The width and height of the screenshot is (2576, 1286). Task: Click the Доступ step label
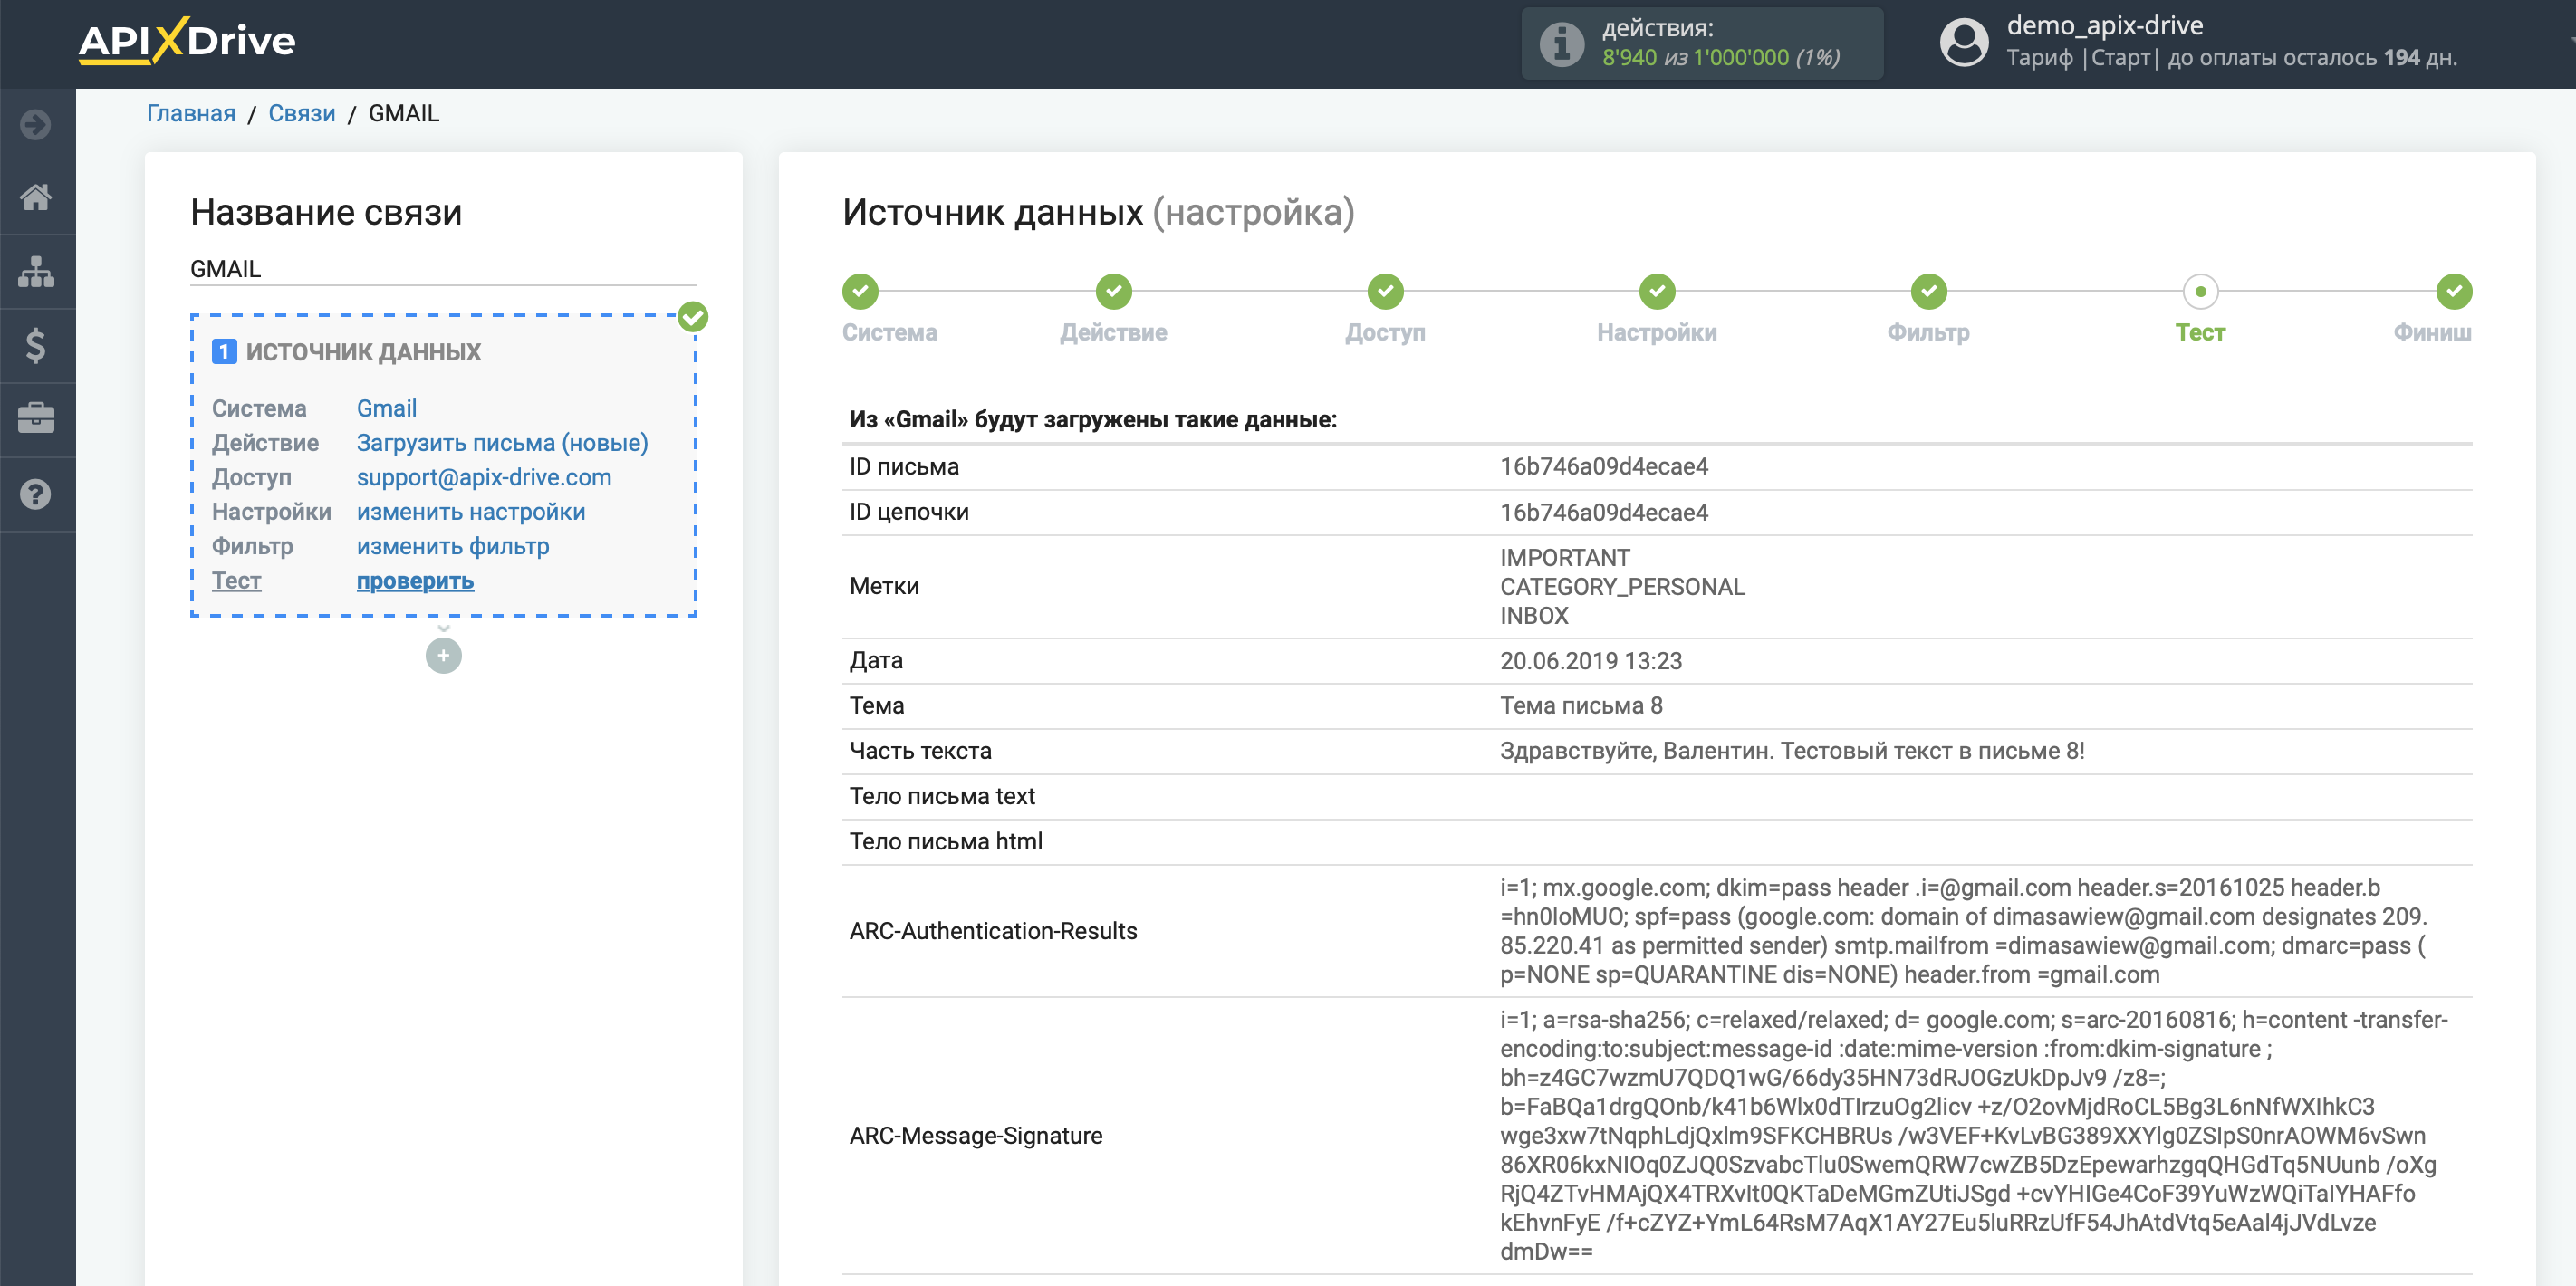click(1385, 333)
